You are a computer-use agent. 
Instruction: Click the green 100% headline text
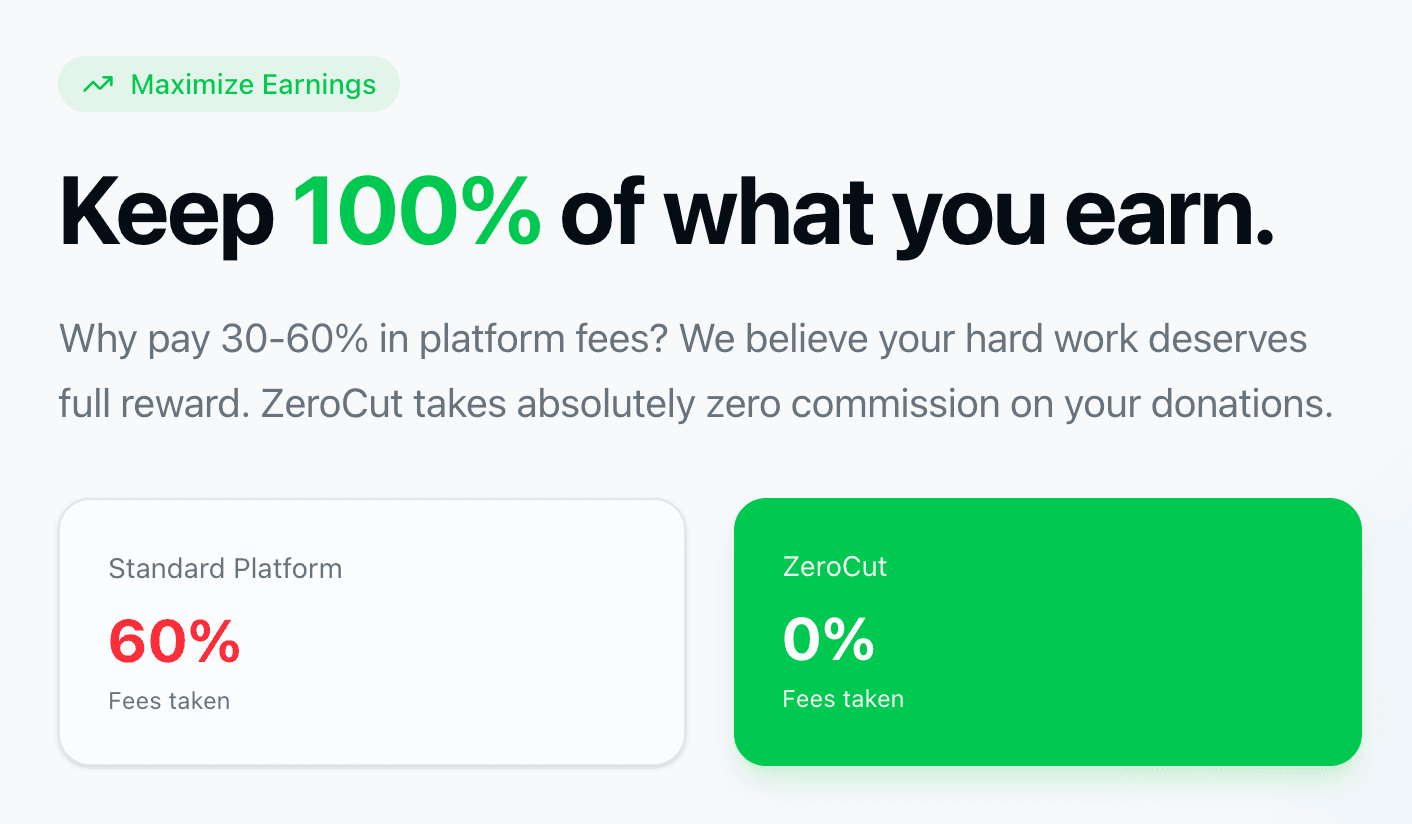point(416,213)
